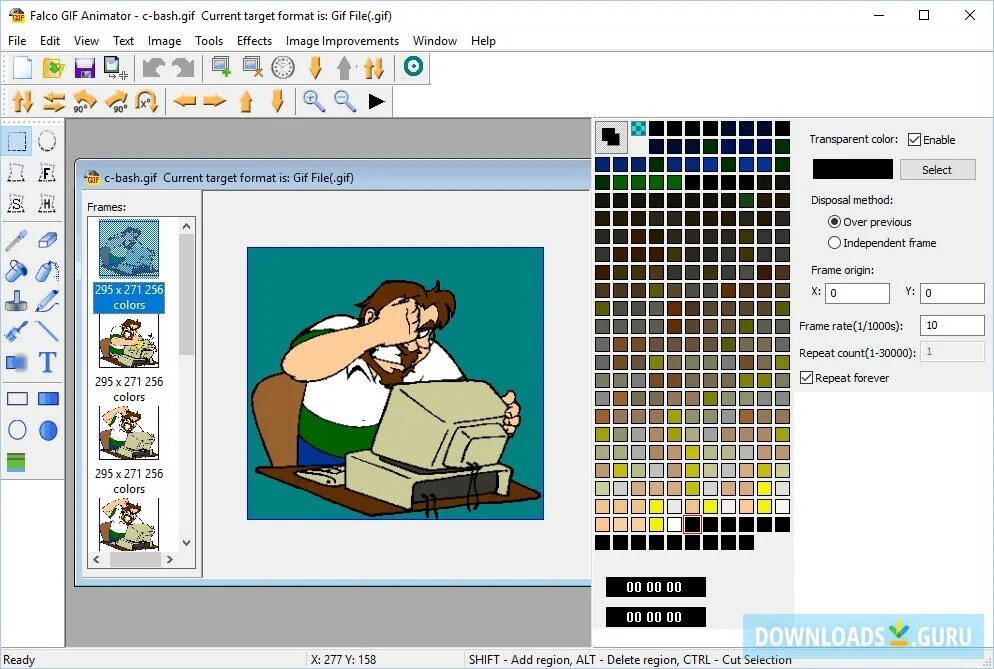
Task: Save using the purple floppy disk icon
Action: tap(84, 67)
